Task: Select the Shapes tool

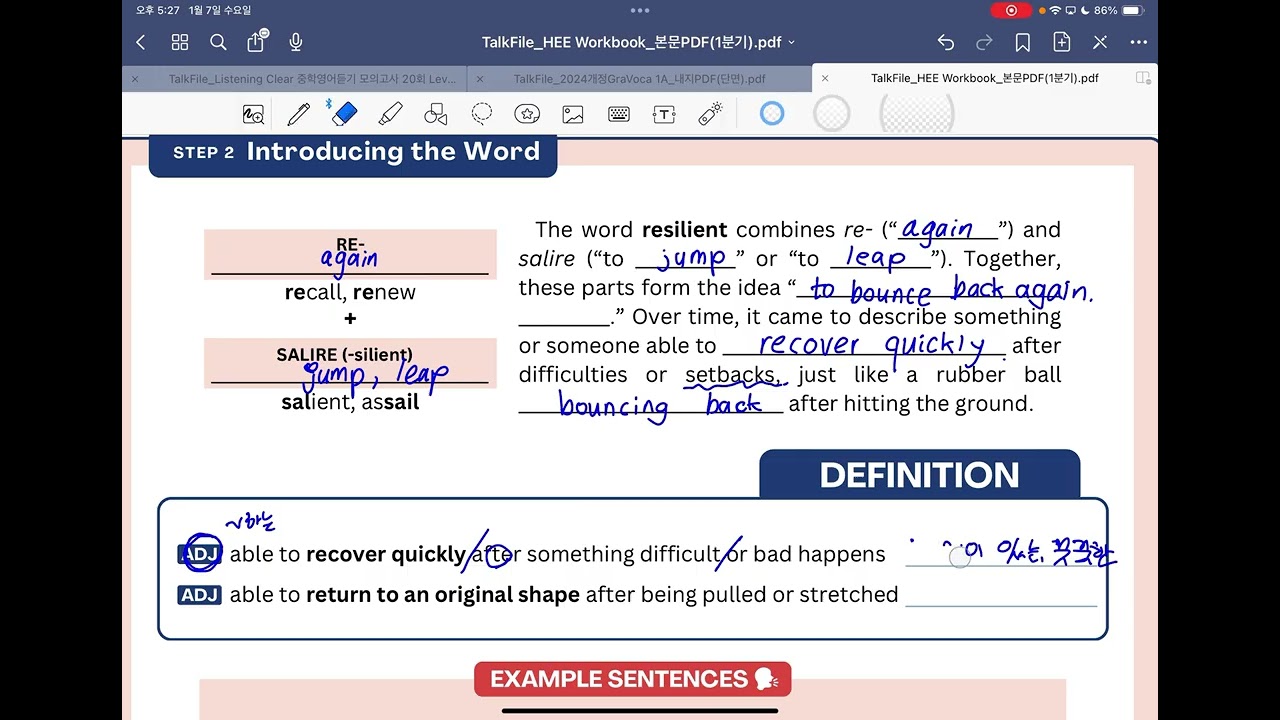Action: [x=436, y=114]
